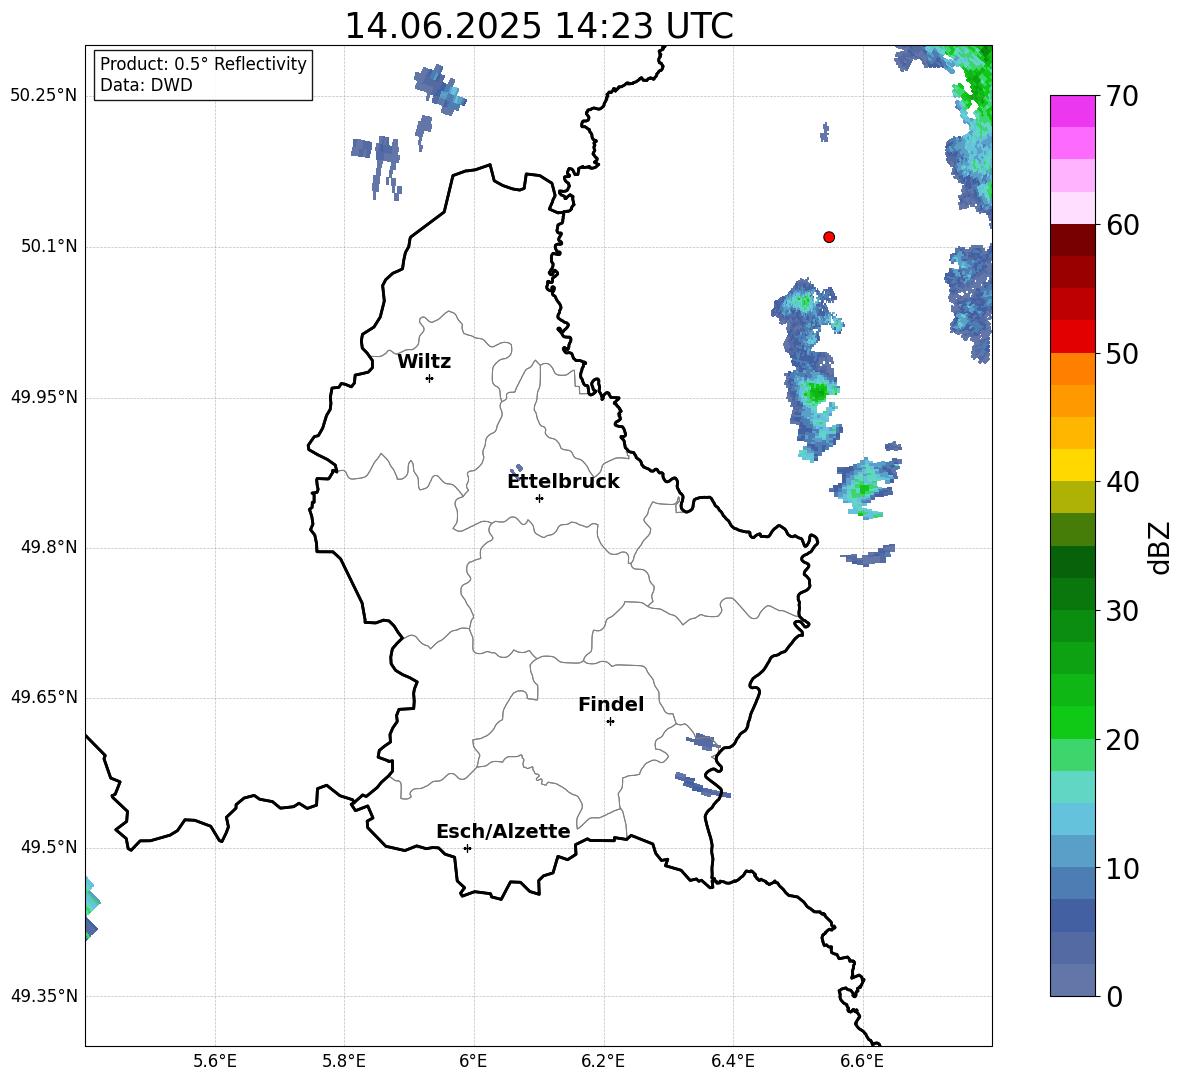Click the 50 tick on the colorbar

1122,354
